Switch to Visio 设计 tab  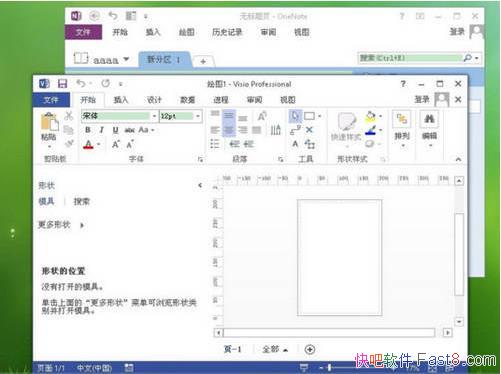click(x=154, y=100)
